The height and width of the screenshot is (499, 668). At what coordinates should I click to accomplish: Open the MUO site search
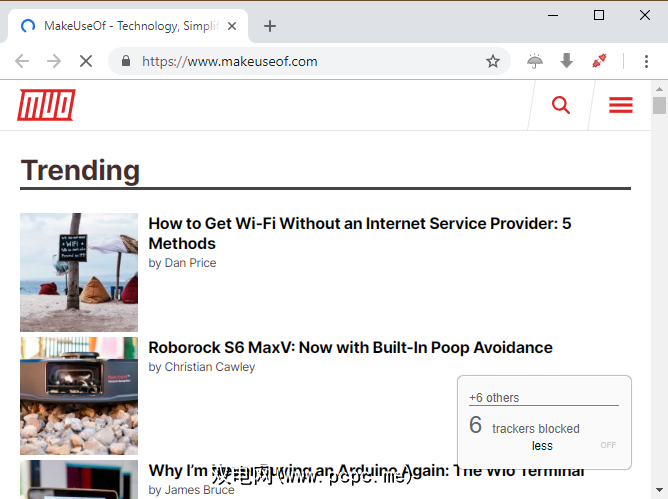561,105
